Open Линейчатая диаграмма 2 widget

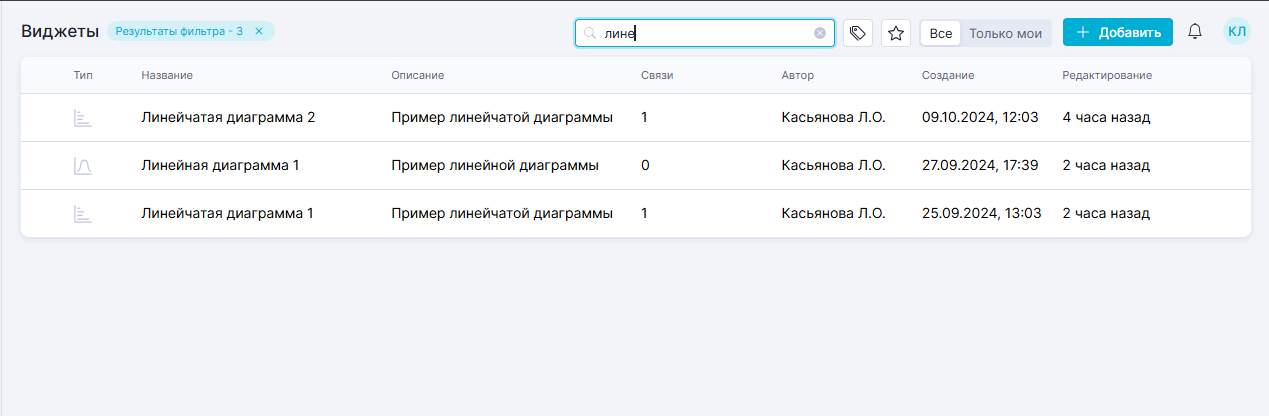point(228,118)
